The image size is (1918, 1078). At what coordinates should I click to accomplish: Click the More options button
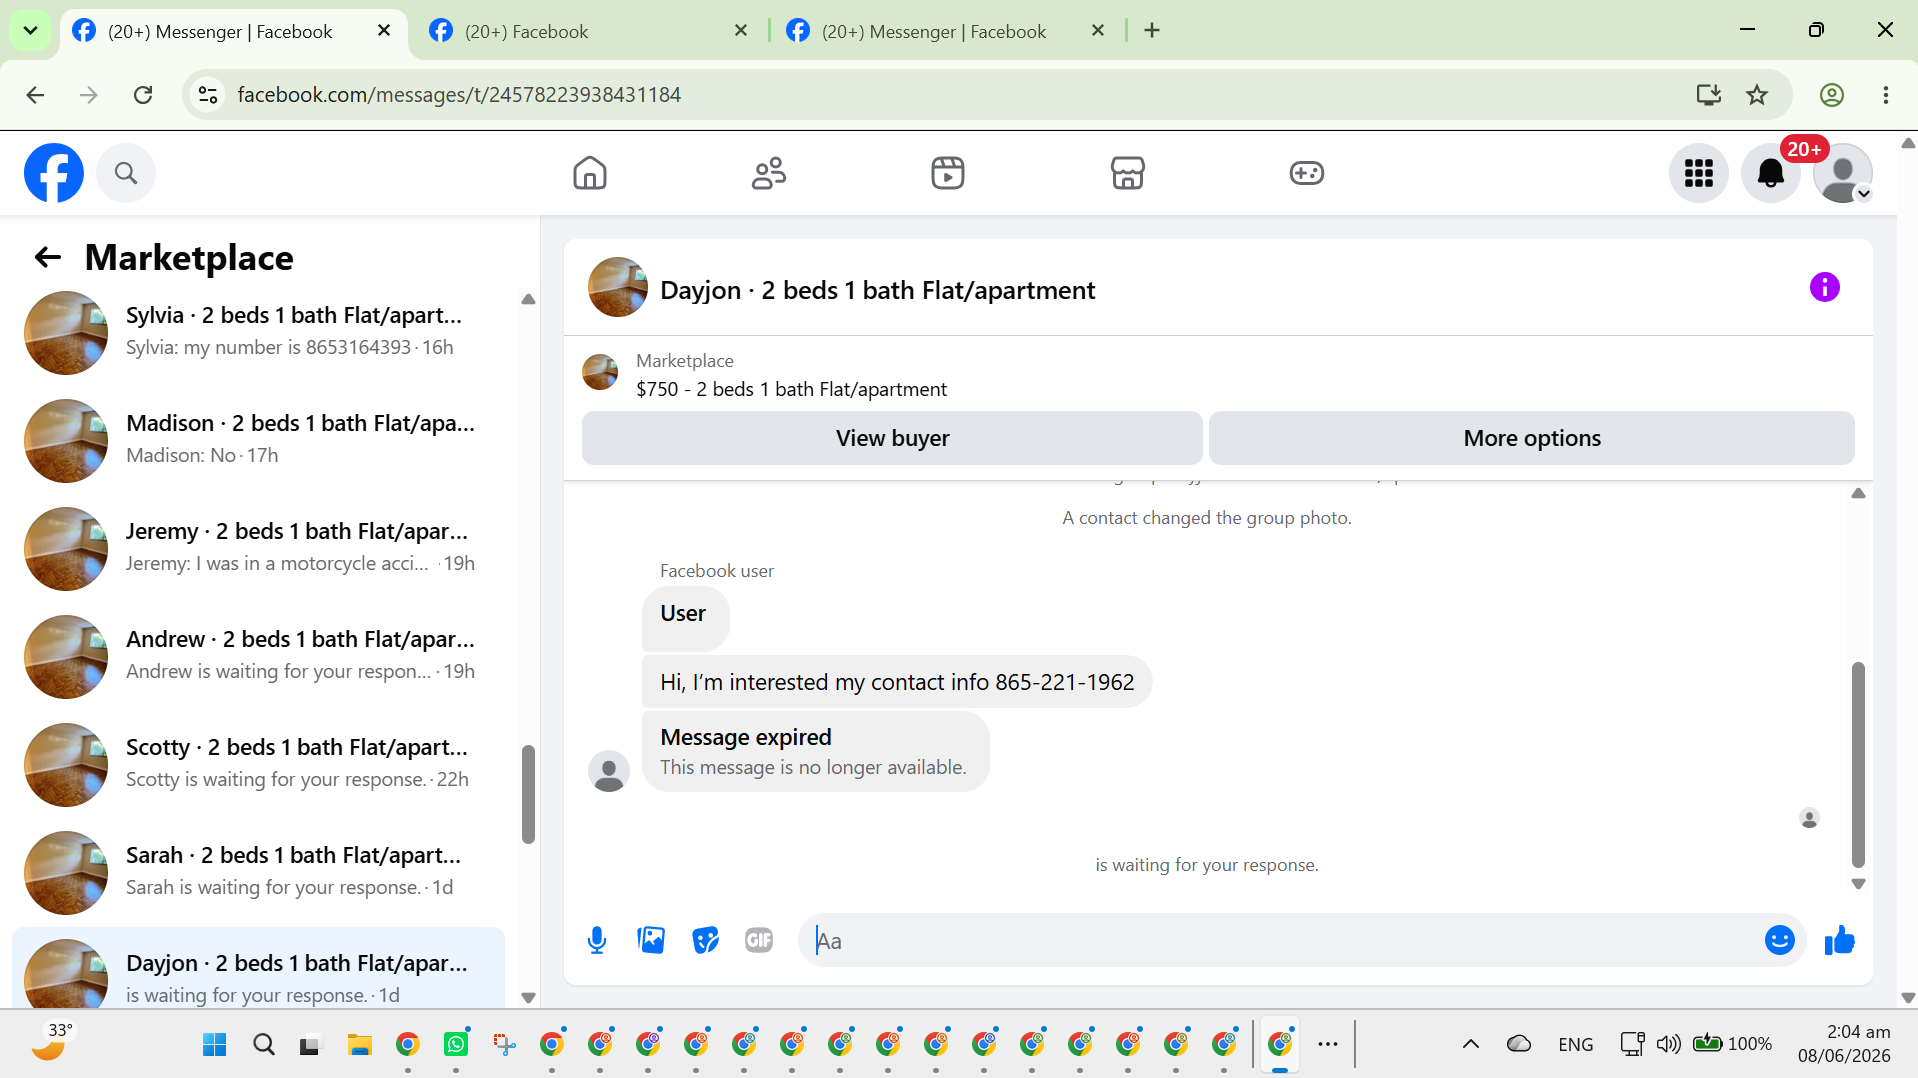click(x=1532, y=438)
